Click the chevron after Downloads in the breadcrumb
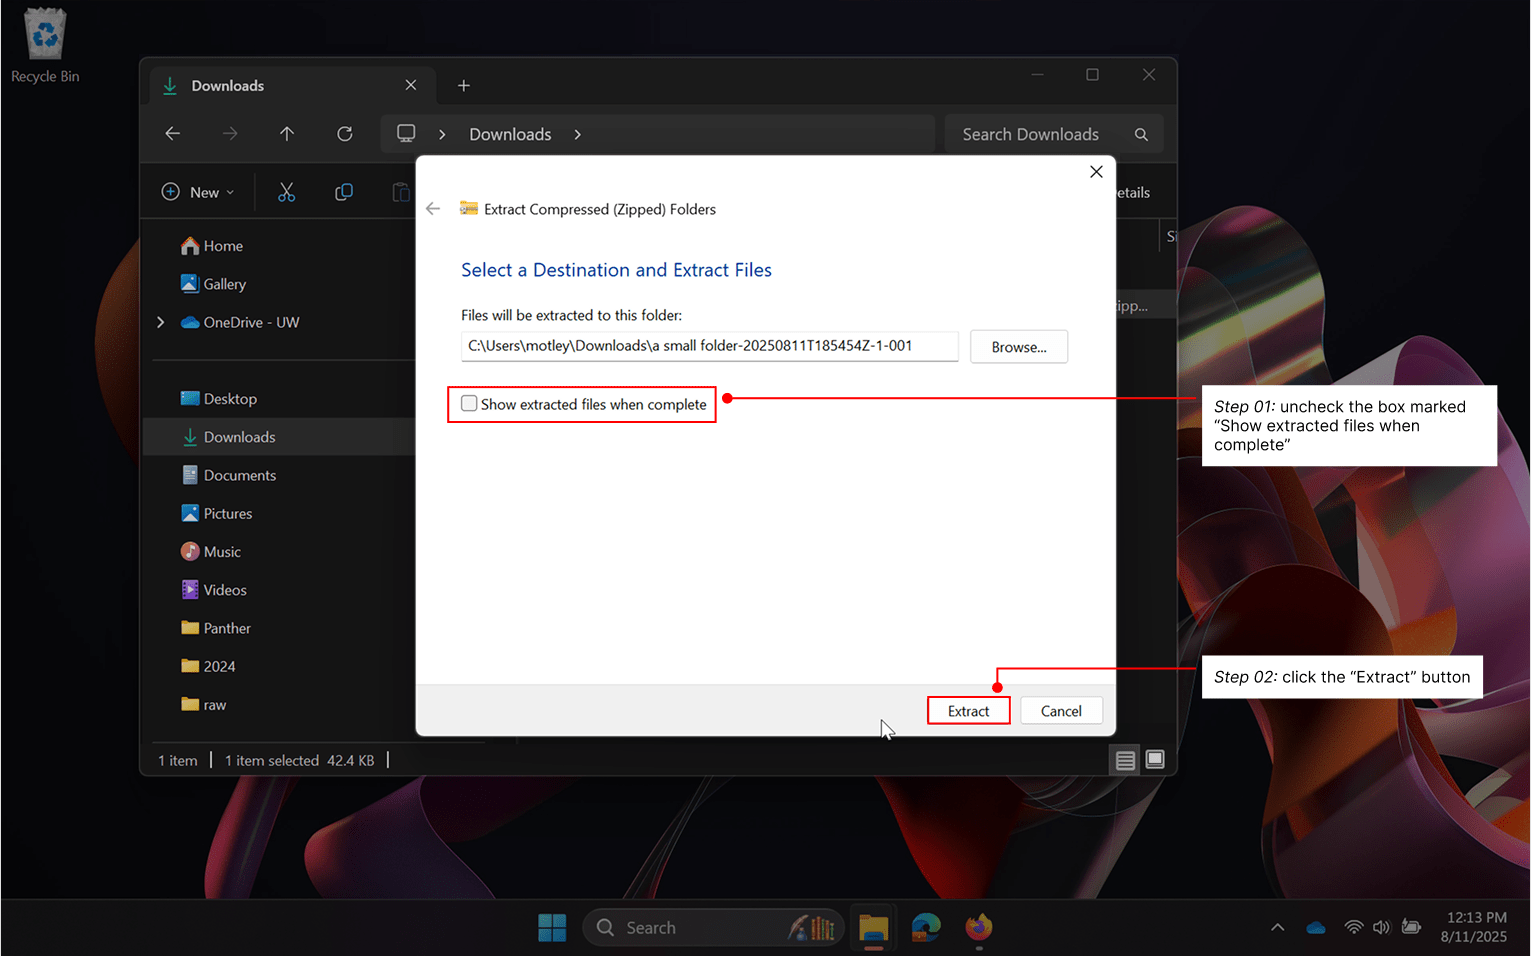1531x956 pixels. point(577,133)
